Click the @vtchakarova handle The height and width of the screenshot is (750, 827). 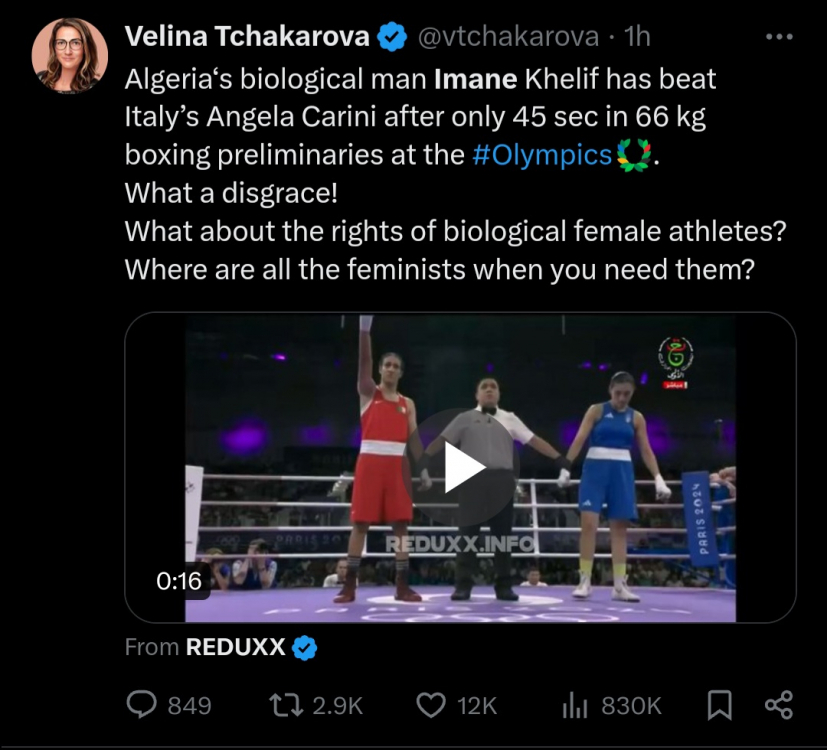tap(507, 37)
